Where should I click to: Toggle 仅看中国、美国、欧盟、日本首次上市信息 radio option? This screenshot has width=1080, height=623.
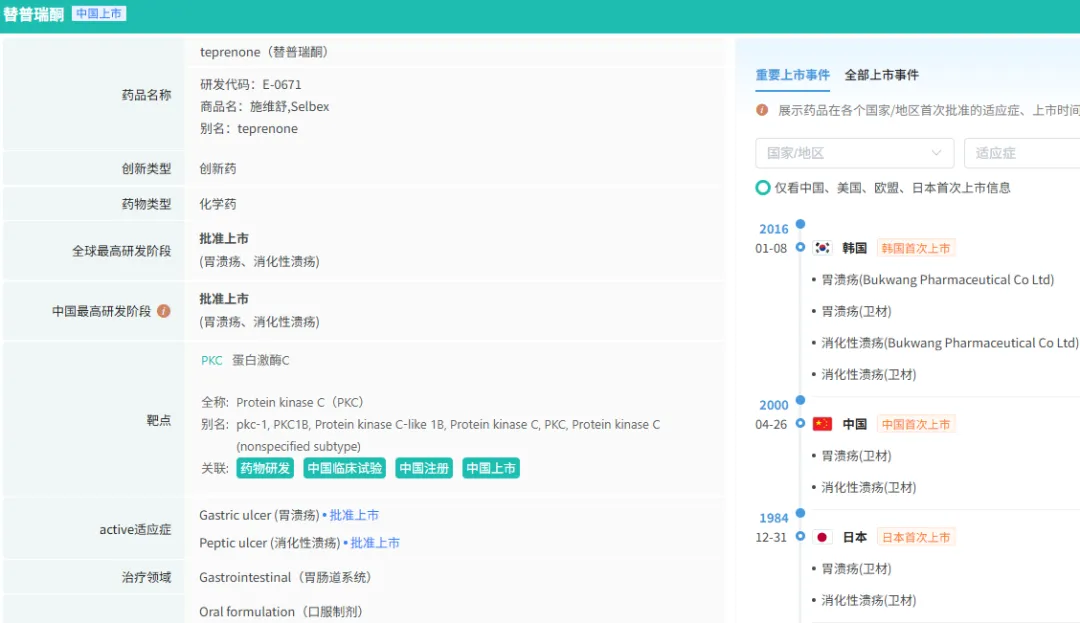[x=763, y=188]
